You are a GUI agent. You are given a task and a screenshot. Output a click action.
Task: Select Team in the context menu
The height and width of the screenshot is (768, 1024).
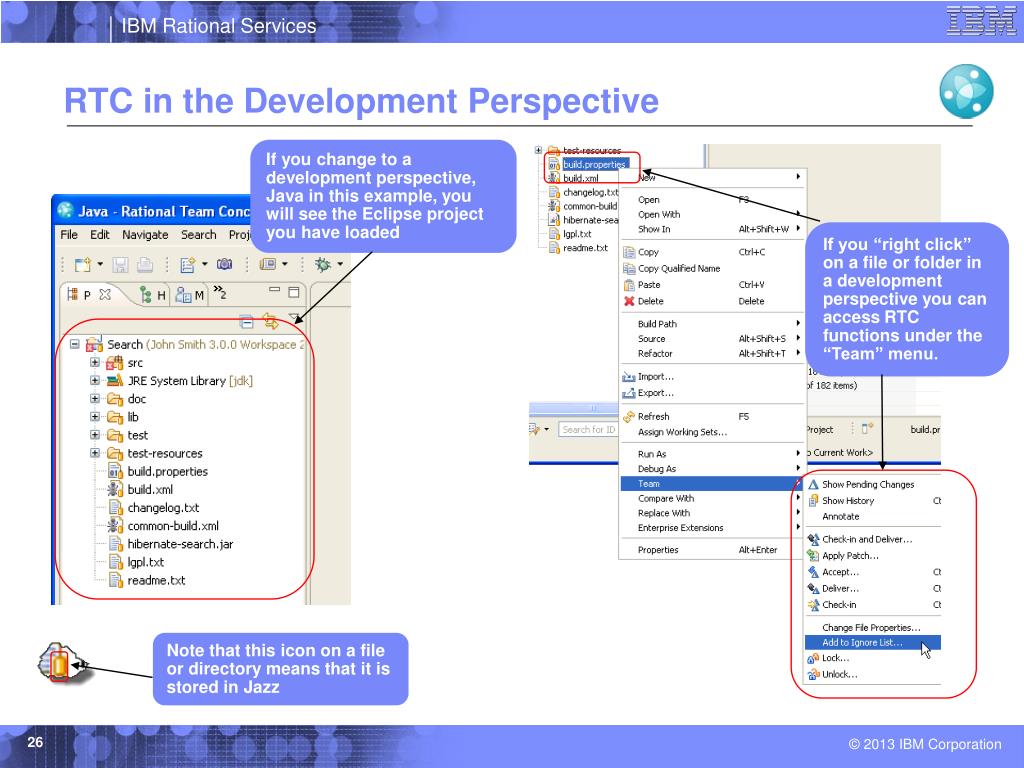coord(711,484)
